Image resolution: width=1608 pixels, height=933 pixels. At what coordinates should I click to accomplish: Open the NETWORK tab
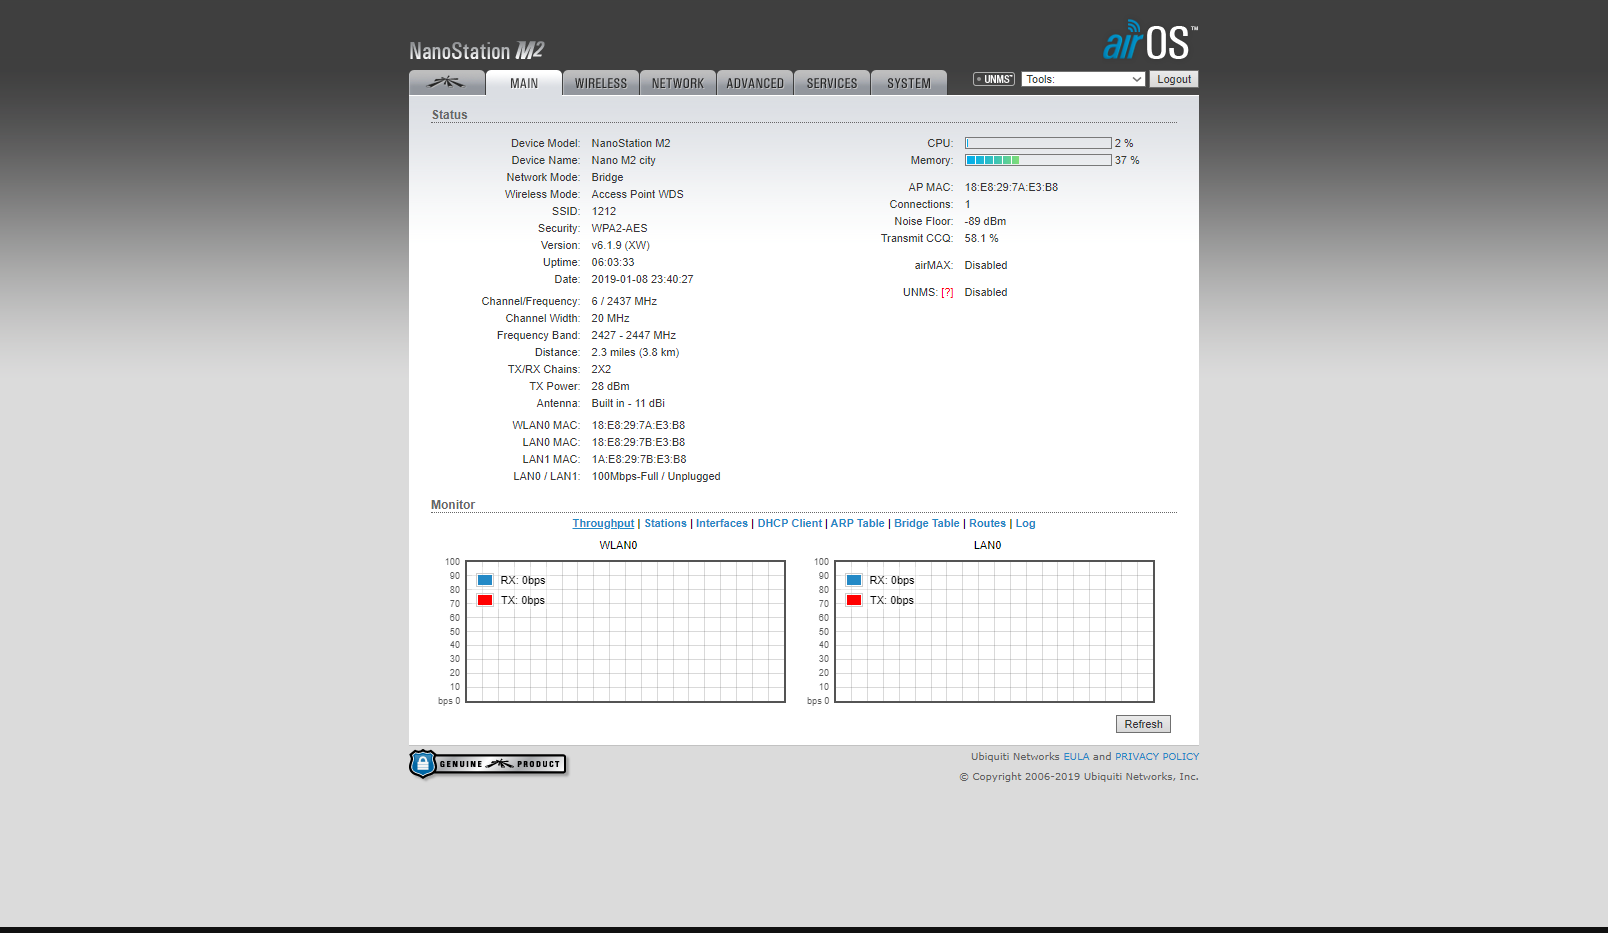678,83
